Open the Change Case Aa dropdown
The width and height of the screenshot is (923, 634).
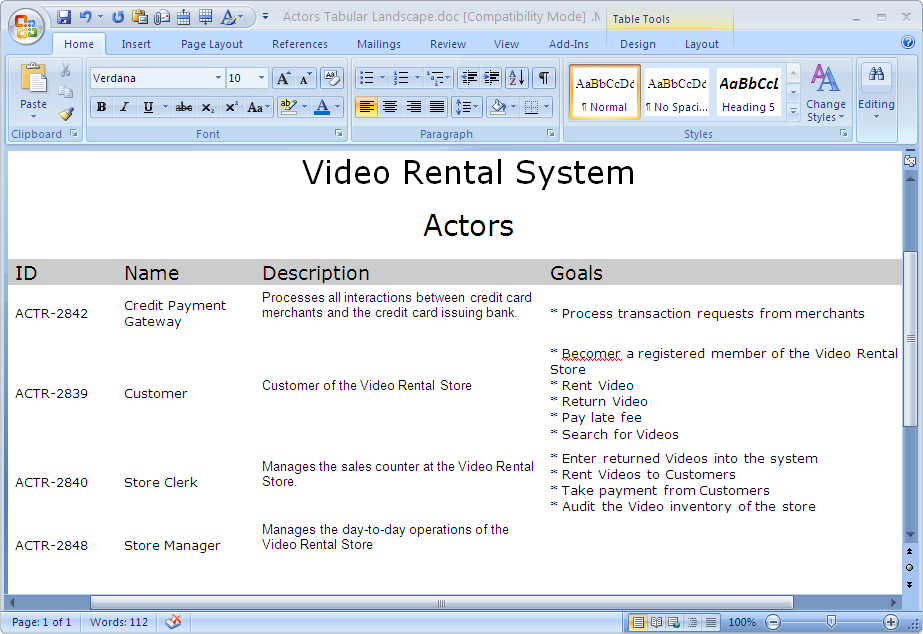tap(258, 107)
